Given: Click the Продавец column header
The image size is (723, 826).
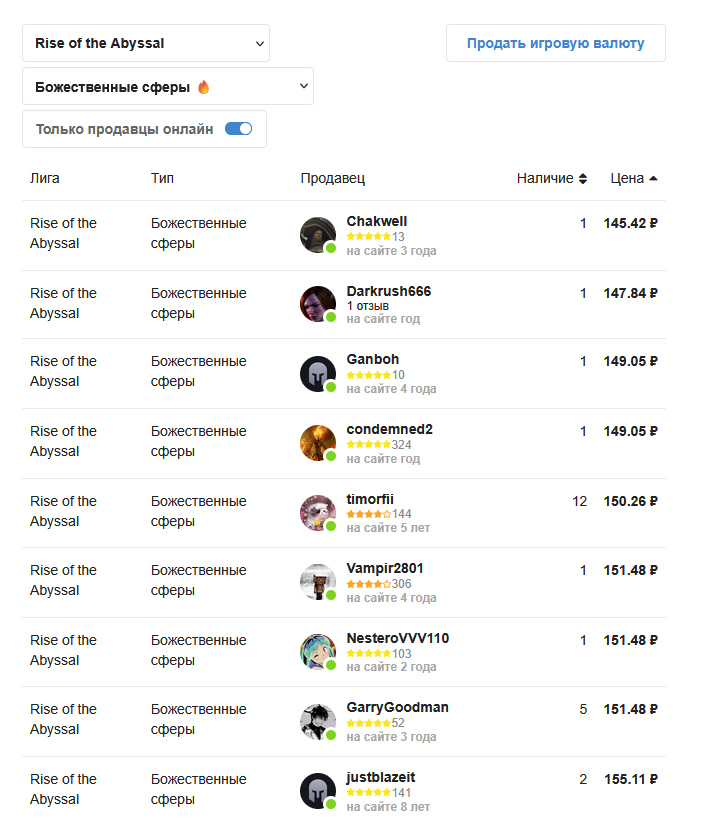Looking at the screenshot, I should pyautogui.click(x=333, y=179).
